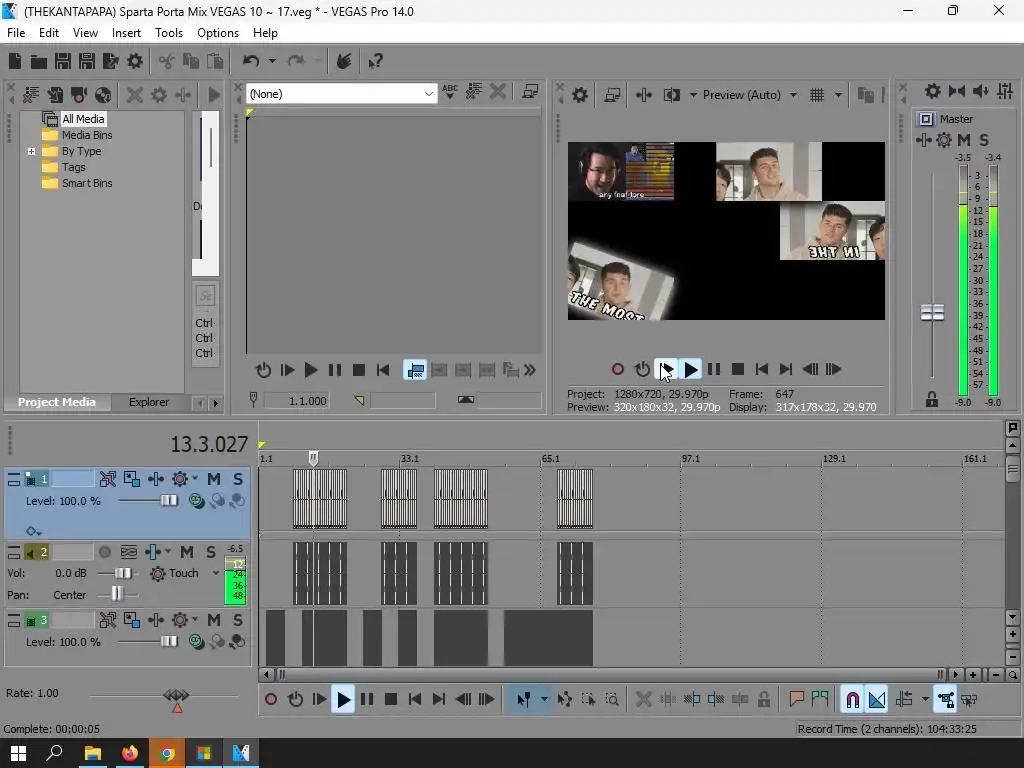1024x768 pixels.
Task: Enable Snapping magnet icon
Action: [852, 700]
